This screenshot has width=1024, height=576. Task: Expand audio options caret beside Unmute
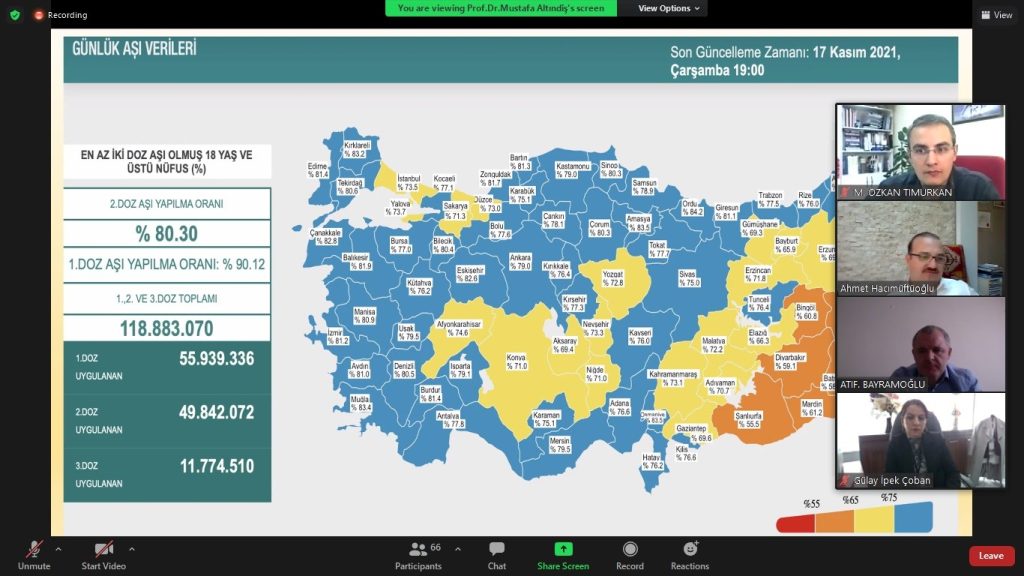click(58, 549)
